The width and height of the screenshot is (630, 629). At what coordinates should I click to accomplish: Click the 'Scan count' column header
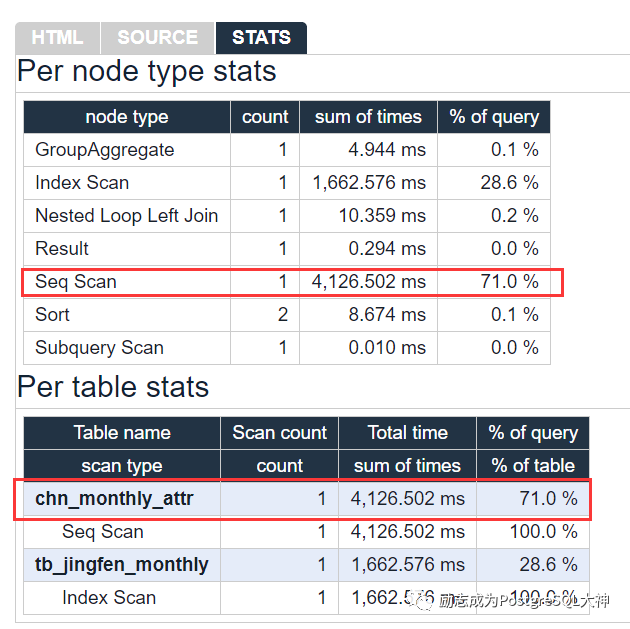pyautogui.click(x=280, y=433)
